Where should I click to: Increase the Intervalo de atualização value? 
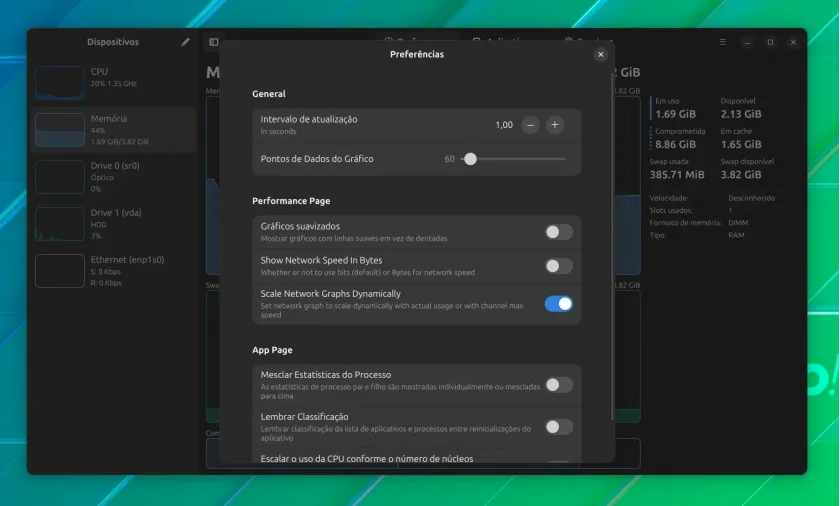[554, 125]
